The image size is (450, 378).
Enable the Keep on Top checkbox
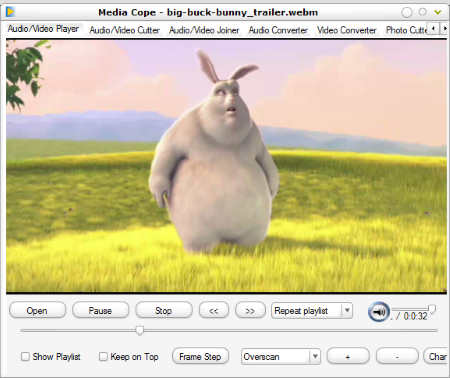click(x=103, y=356)
